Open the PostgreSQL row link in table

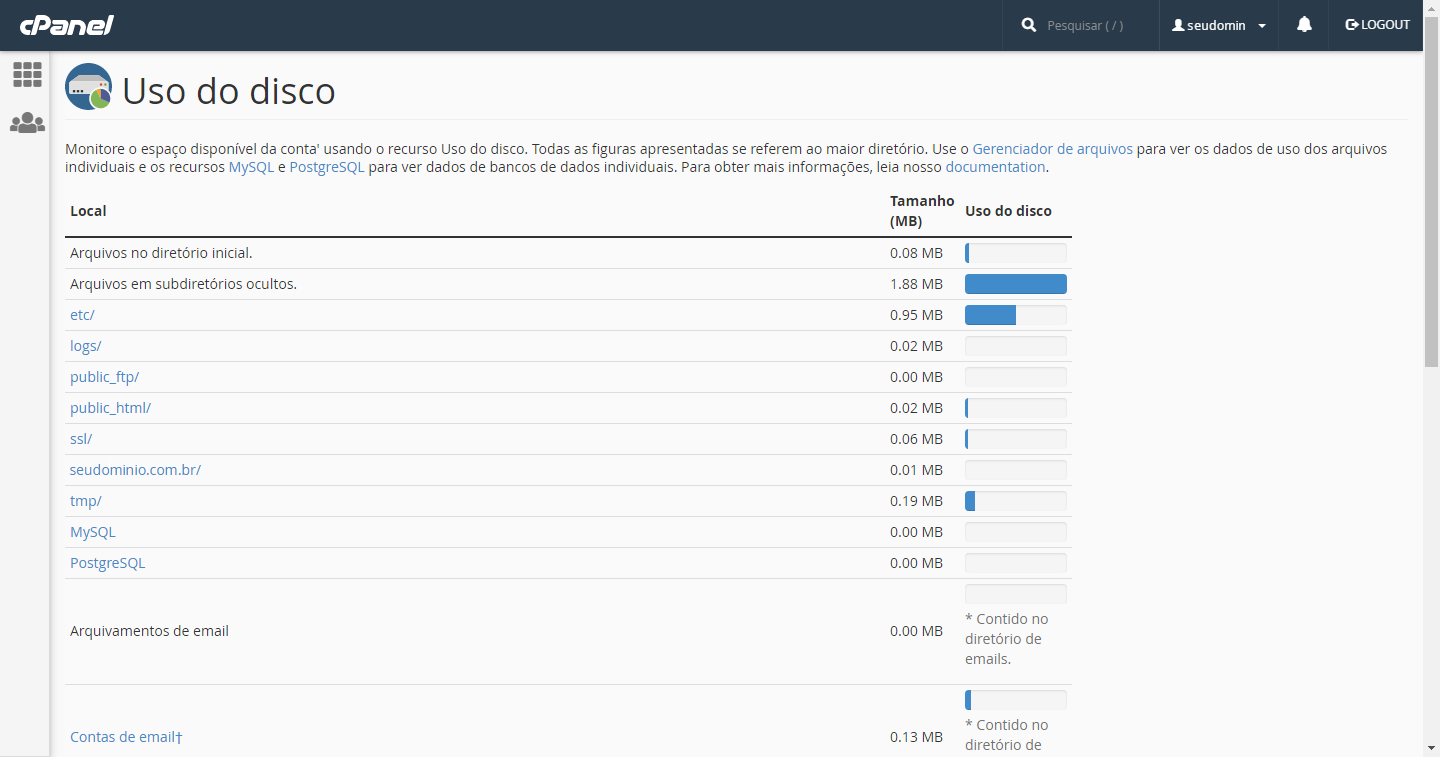click(x=107, y=563)
